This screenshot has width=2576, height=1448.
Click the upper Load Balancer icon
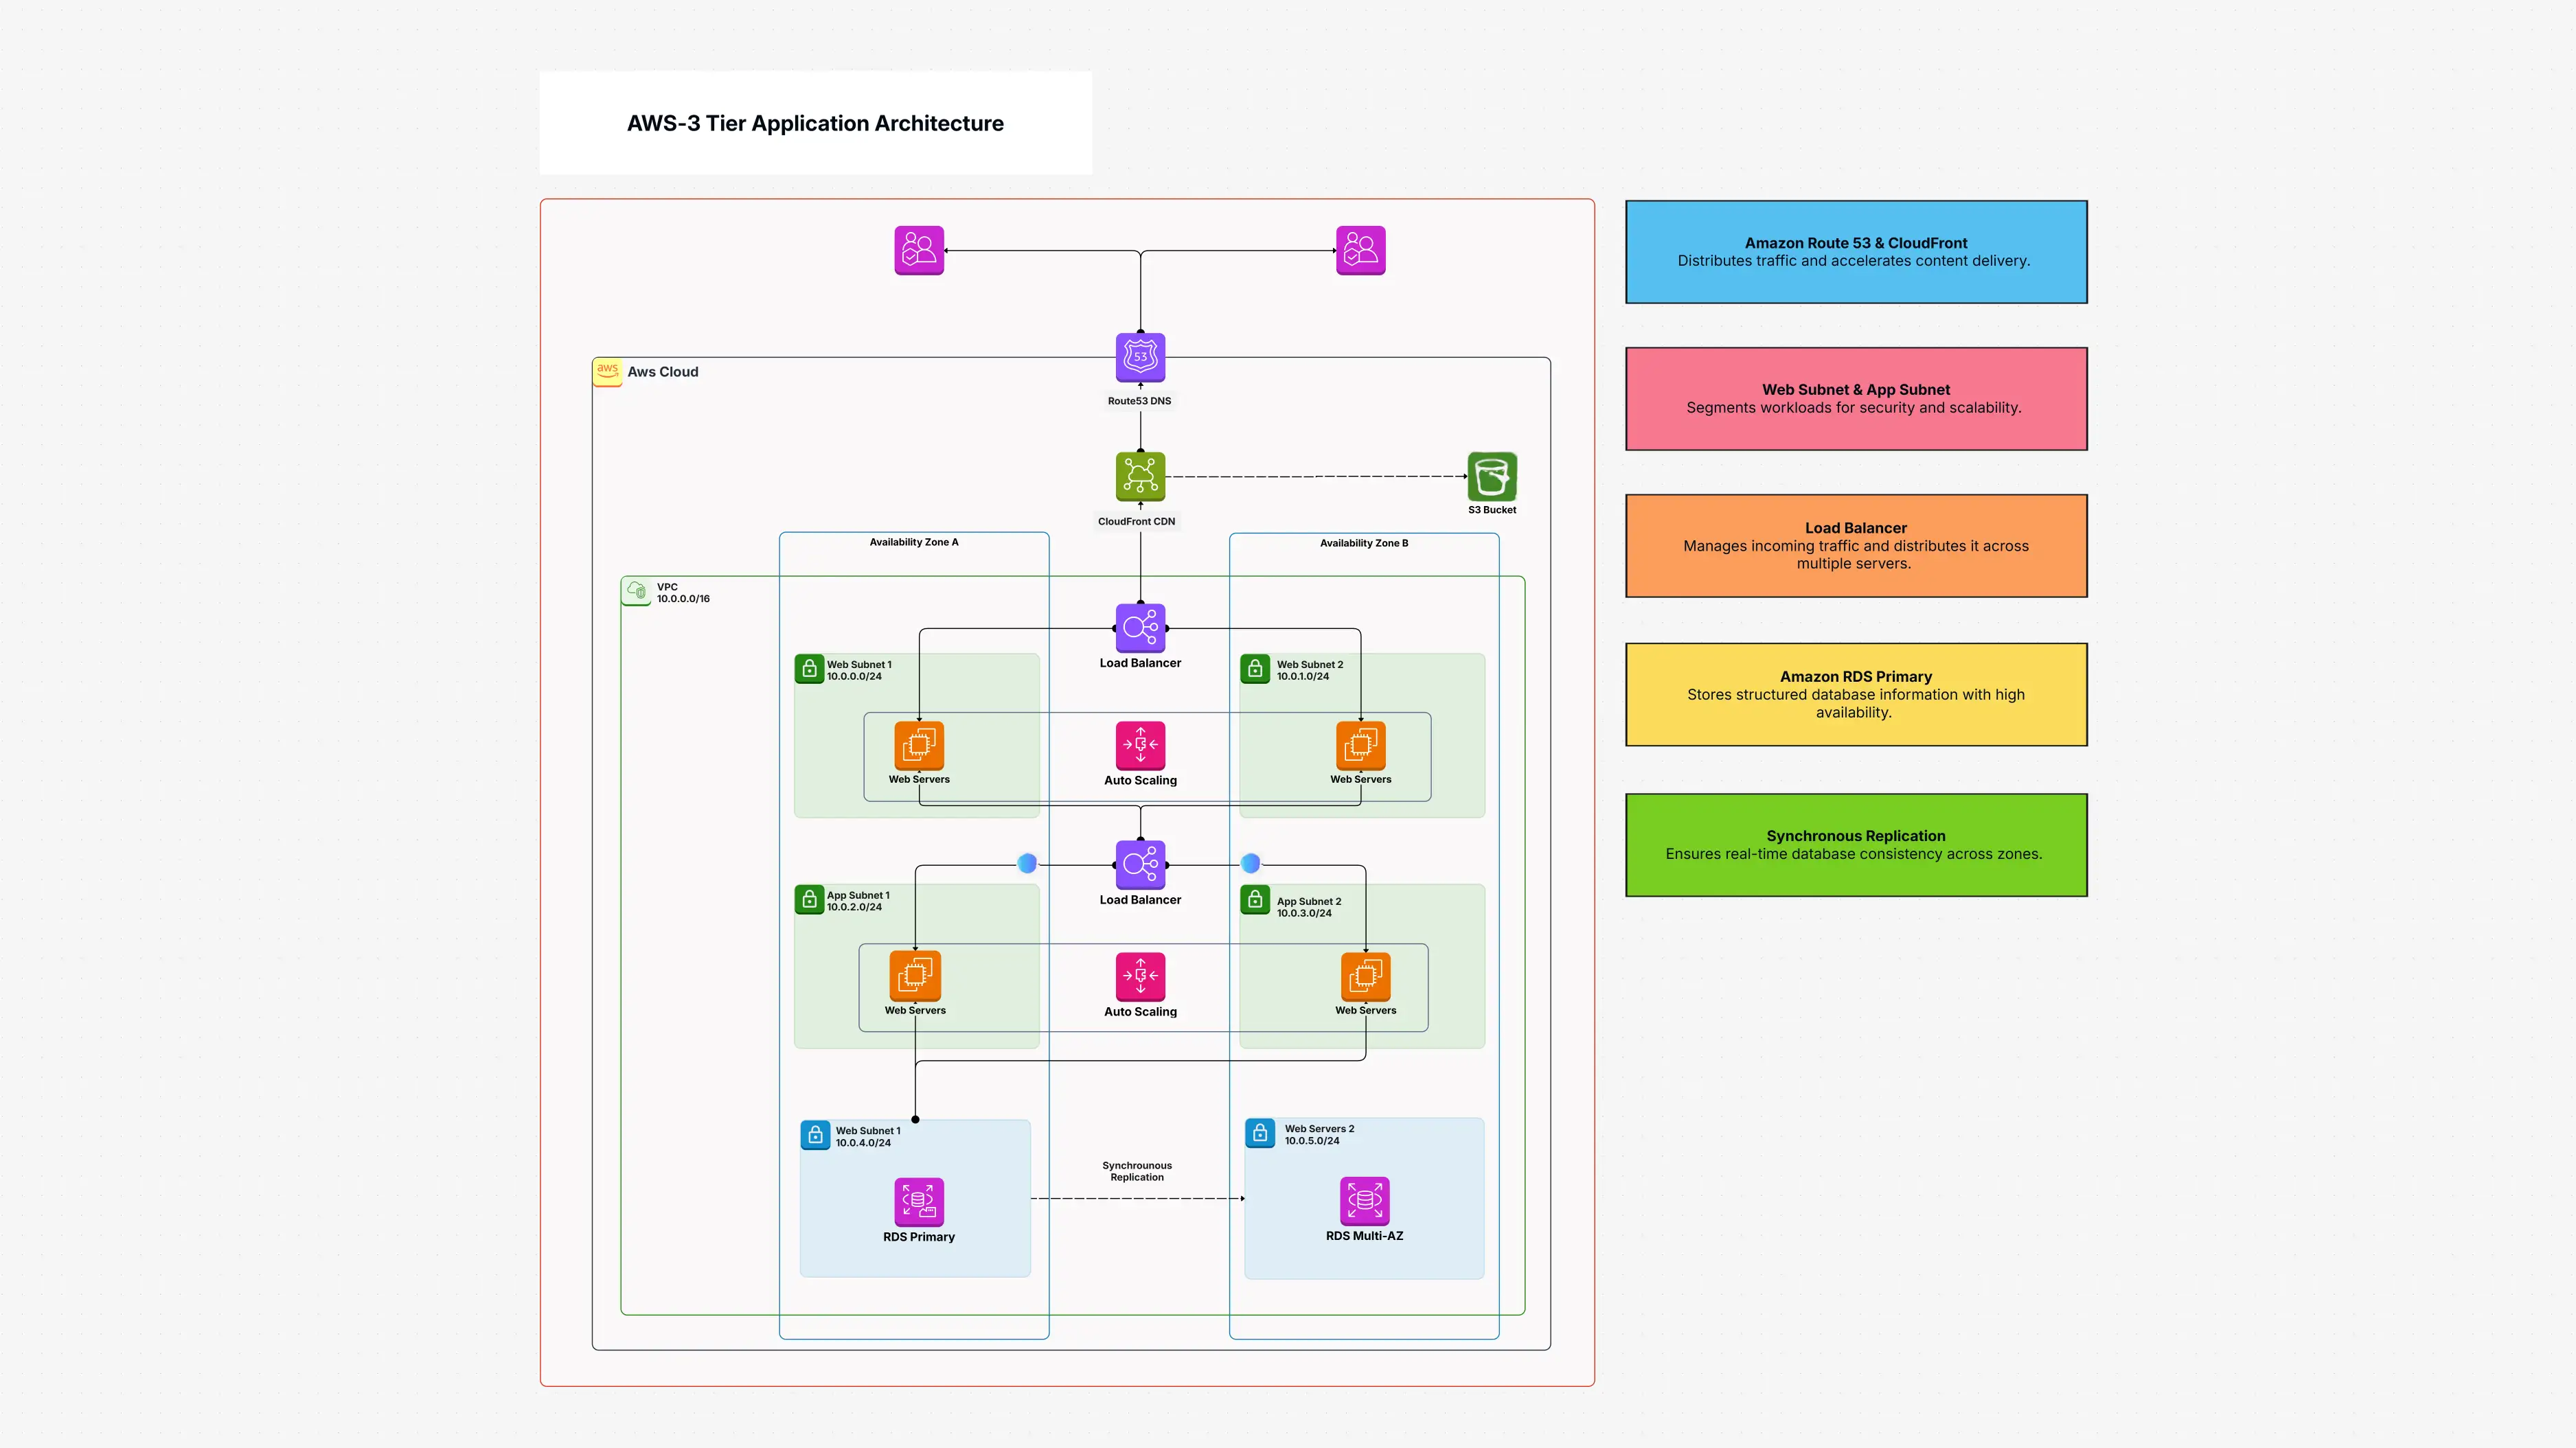[x=1140, y=628]
